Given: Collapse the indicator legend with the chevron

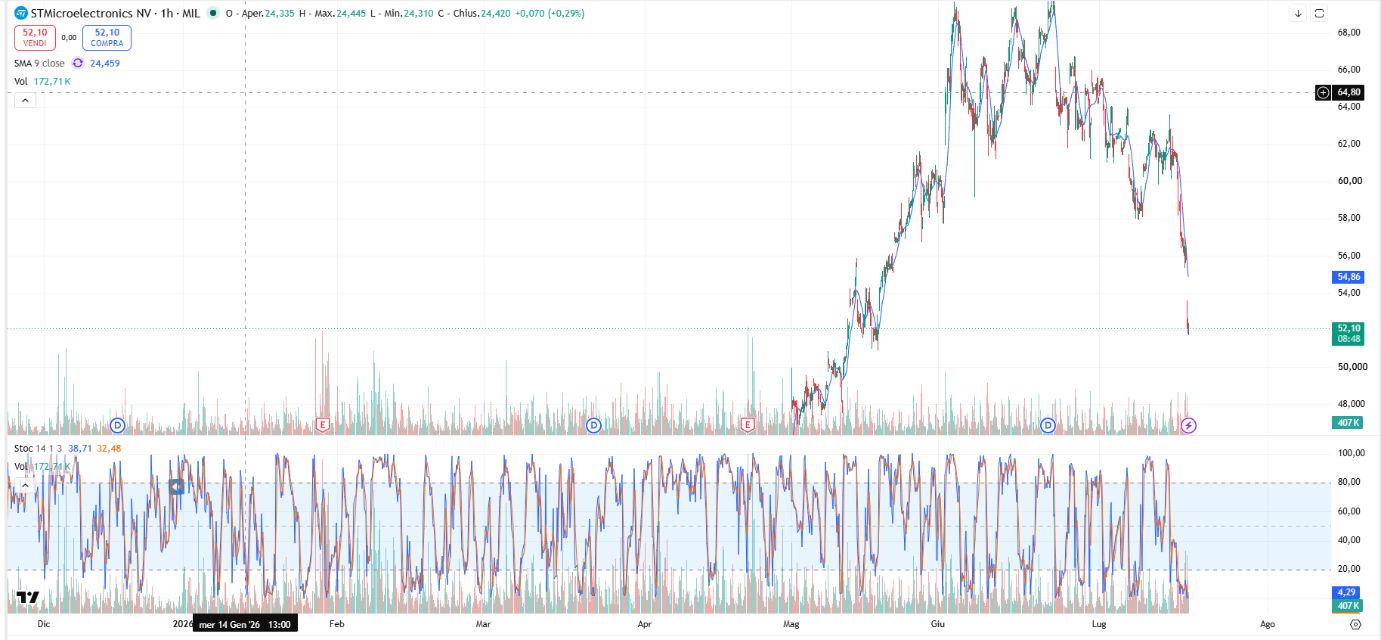Looking at the screenshot, I should 25,100.
